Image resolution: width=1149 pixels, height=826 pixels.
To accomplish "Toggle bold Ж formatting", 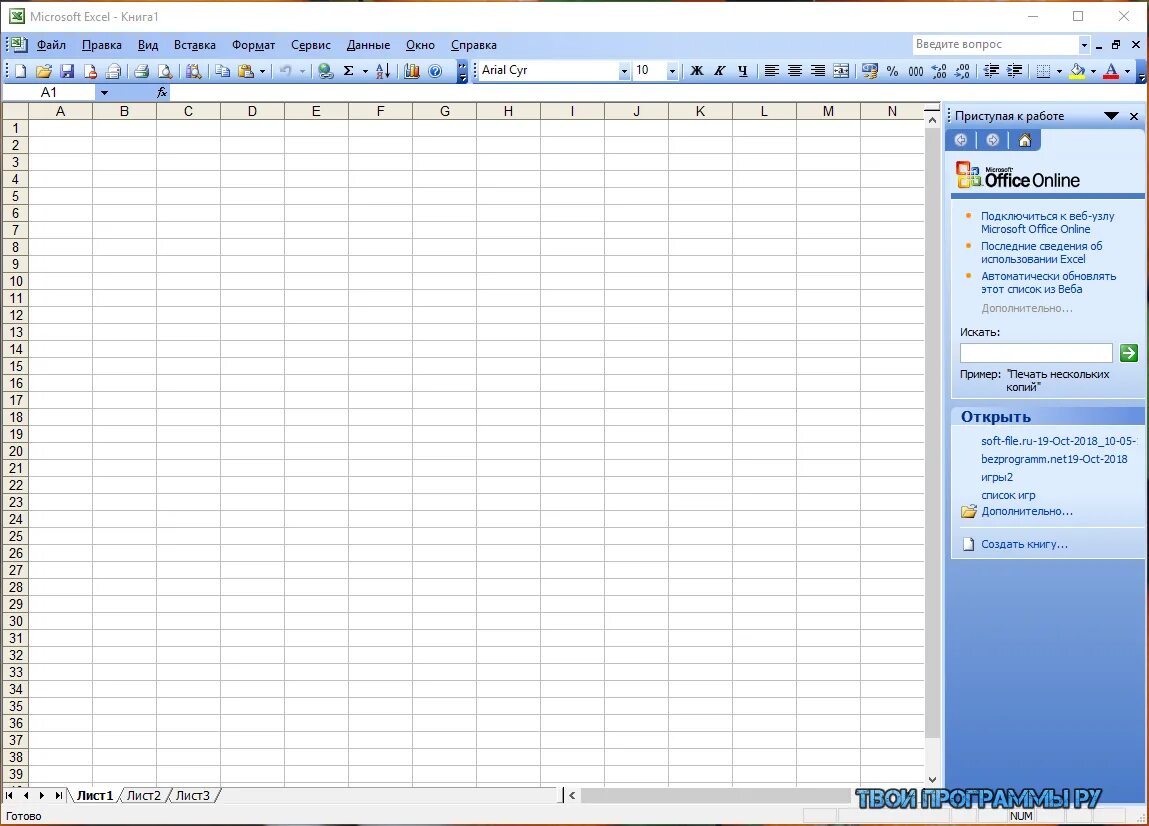I will point(697,71).
